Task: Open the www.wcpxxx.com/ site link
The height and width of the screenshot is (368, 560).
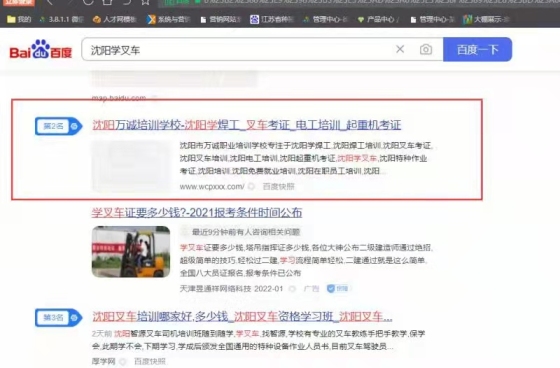Action: click(212, 187)
